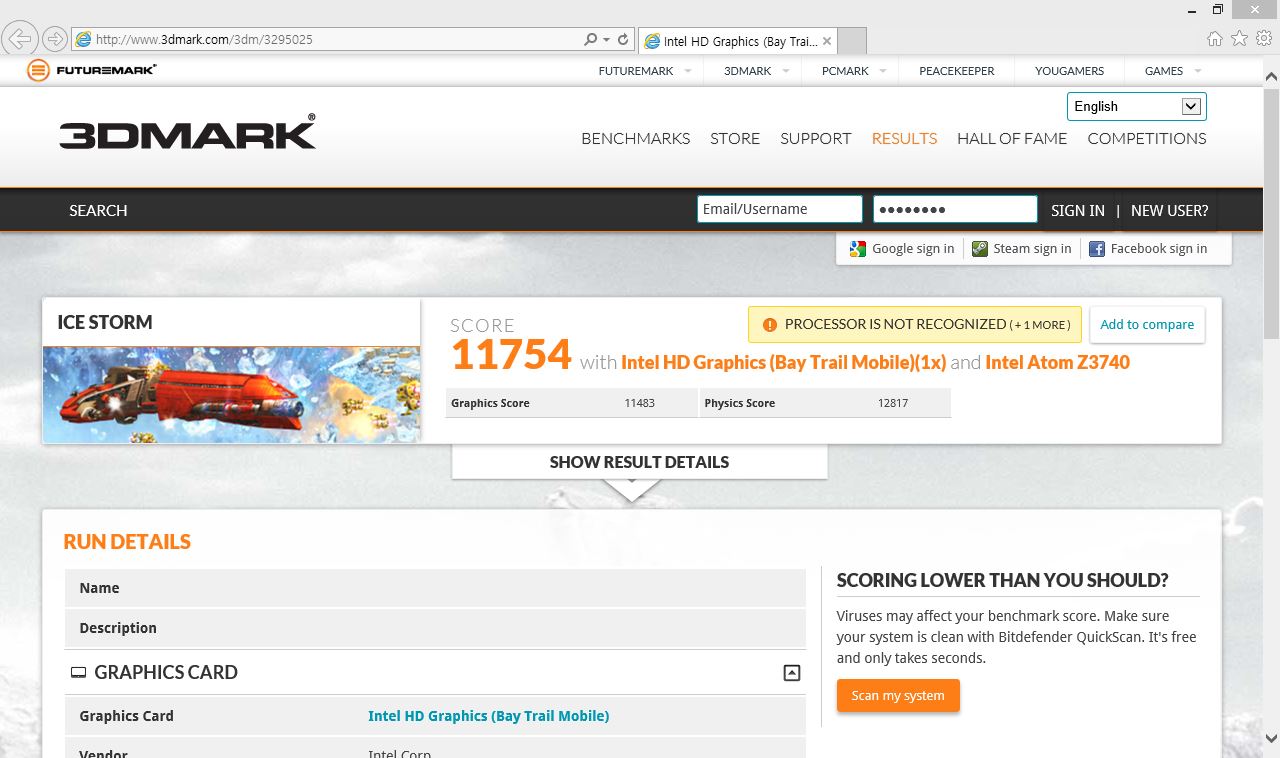Open the BENCHMARKS menu
The height and width of the screenshot is (758, 1280).
636,138
